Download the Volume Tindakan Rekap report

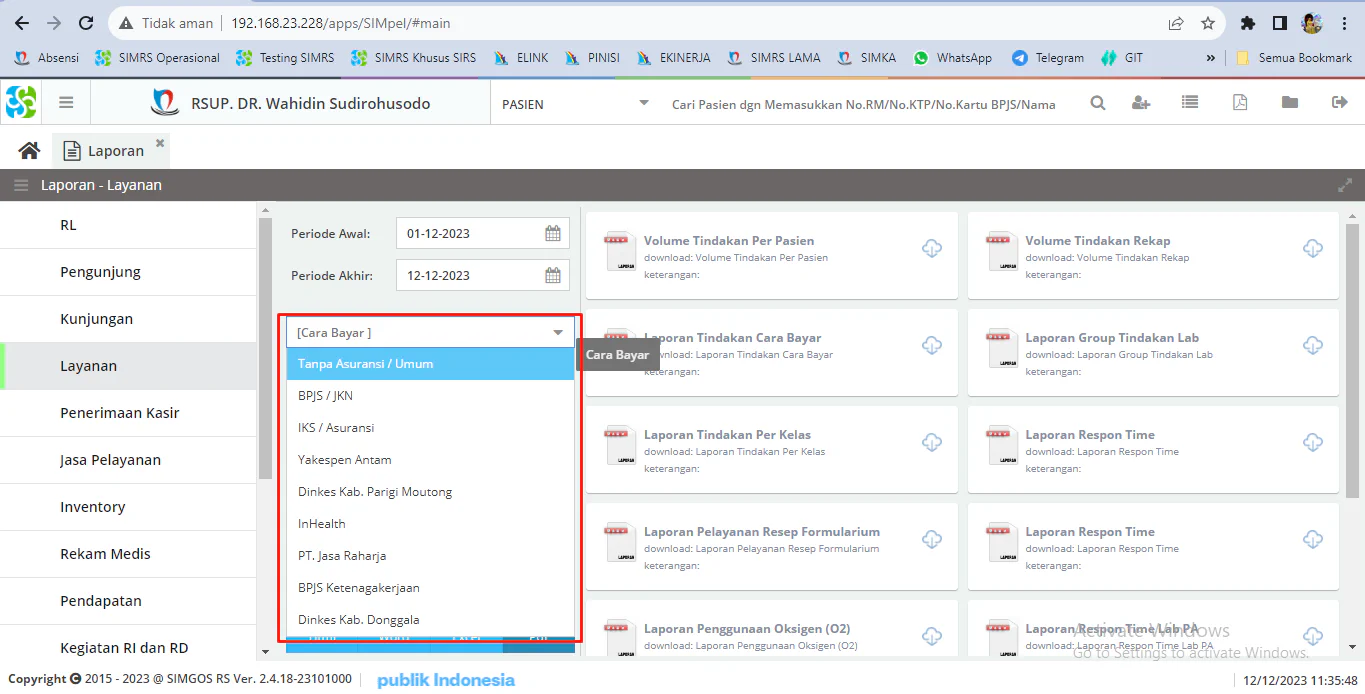(x=1313, y=248)
